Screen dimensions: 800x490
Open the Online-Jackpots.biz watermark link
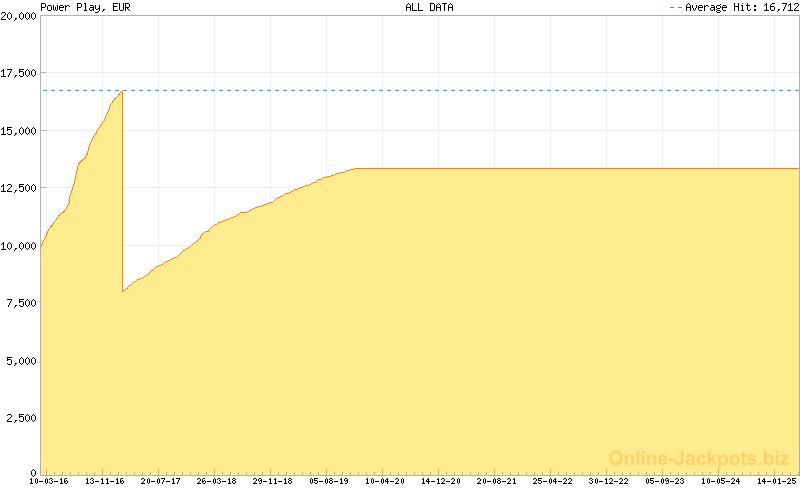coord(699,458)
